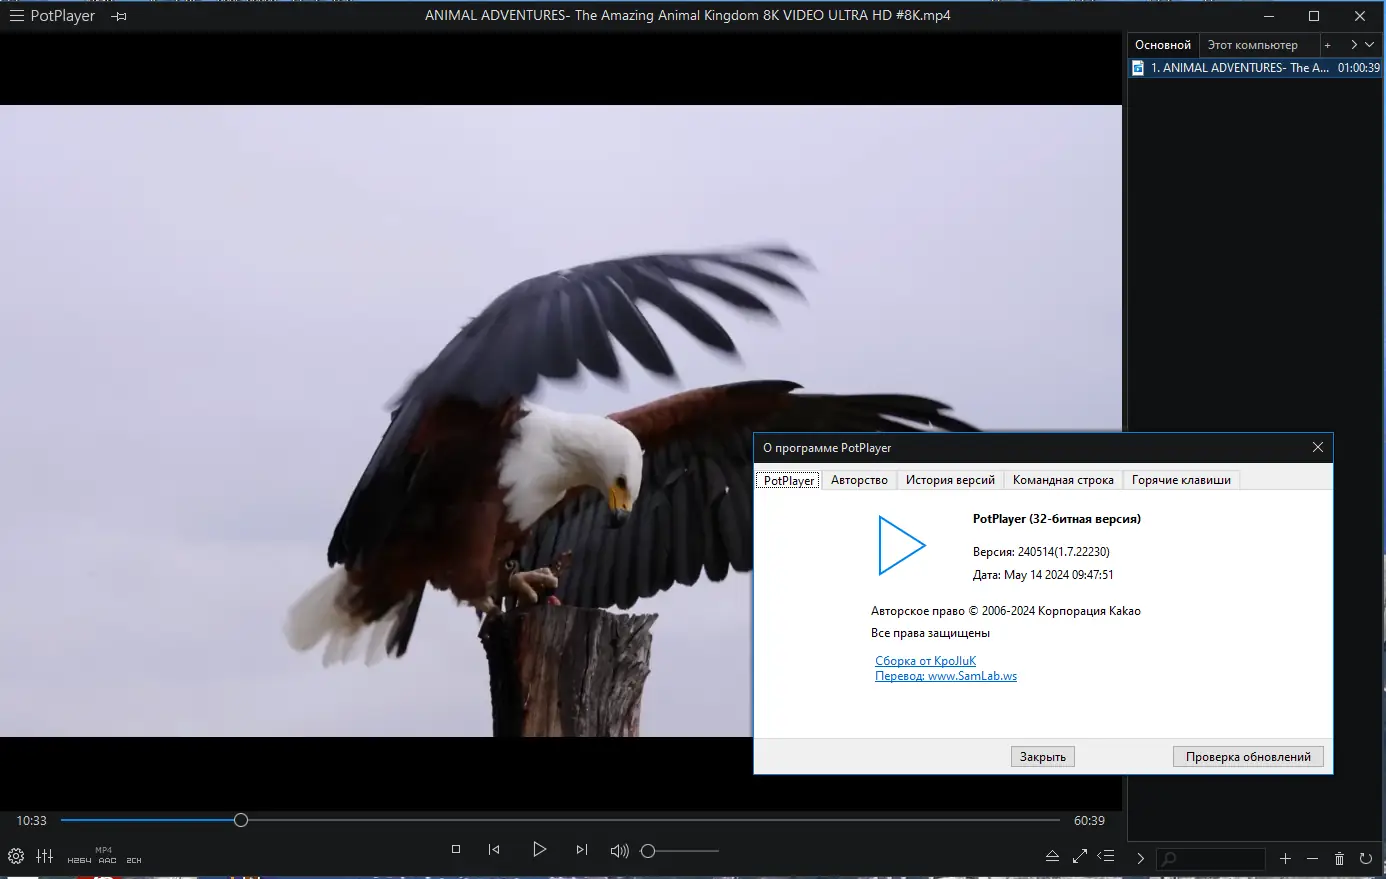Open the PotPlayer main menu

pos(52,16)
